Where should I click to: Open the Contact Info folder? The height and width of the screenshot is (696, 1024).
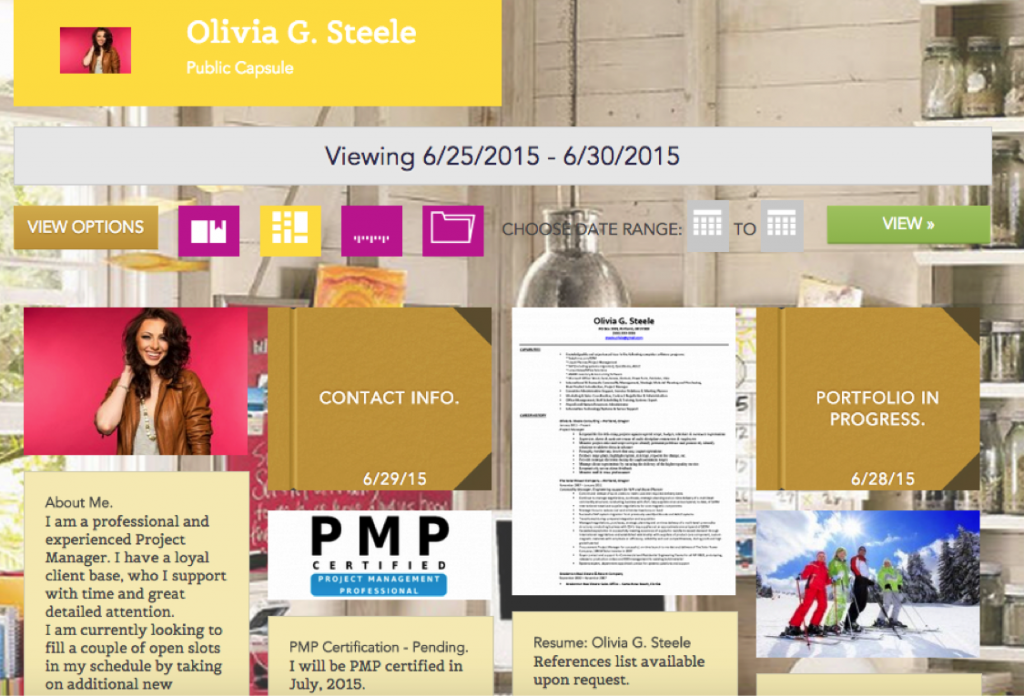pos(379,398)
